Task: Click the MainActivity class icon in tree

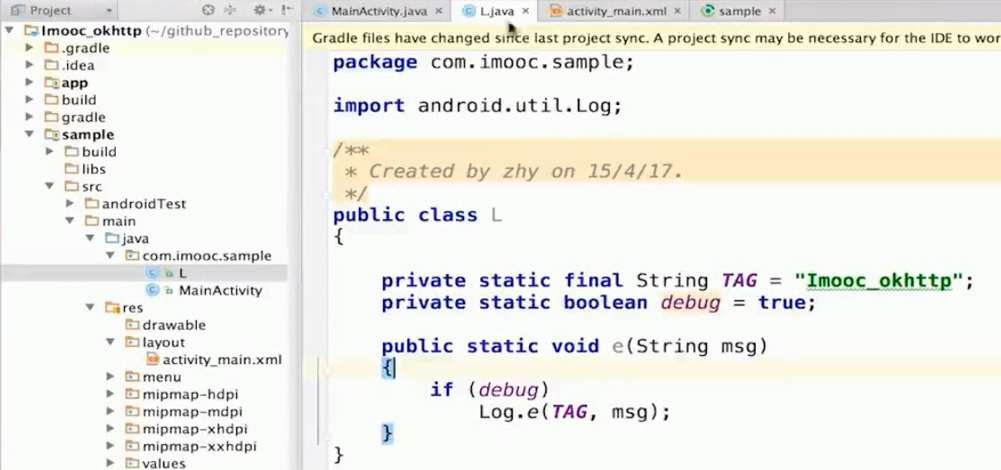Action: pyautogui.click(x=152, y=290)
